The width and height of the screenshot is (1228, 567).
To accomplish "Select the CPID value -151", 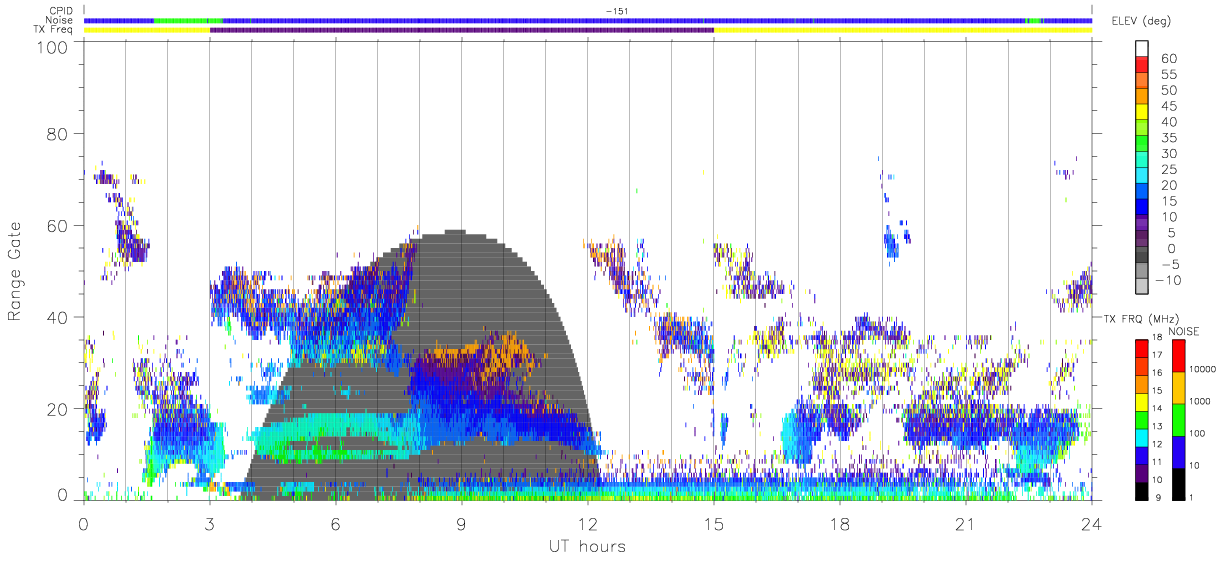I will pos(616,11).
